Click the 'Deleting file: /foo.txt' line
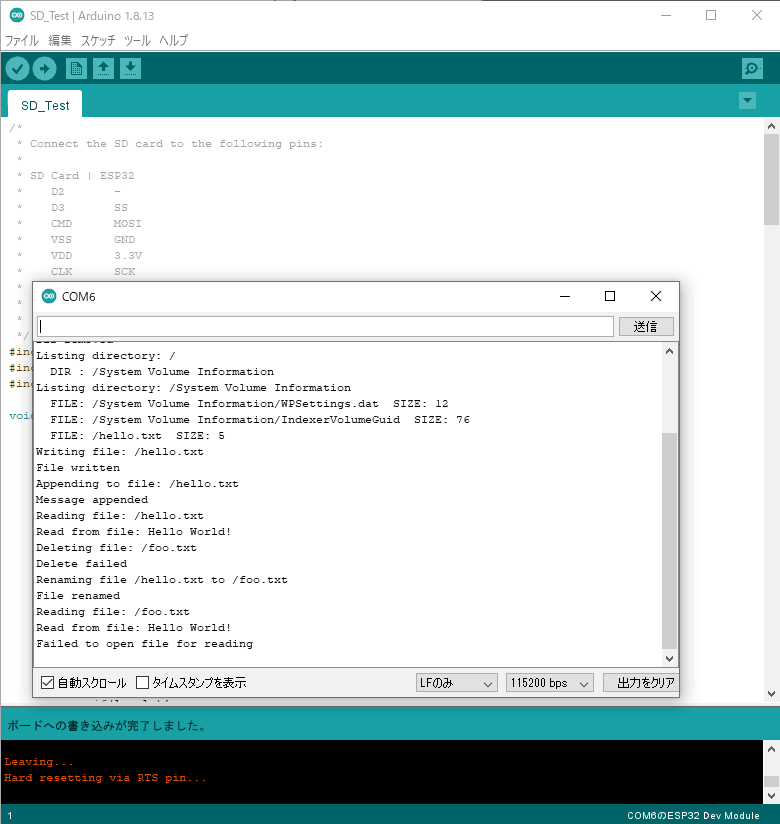780x824 pixels. click(116, 548)
